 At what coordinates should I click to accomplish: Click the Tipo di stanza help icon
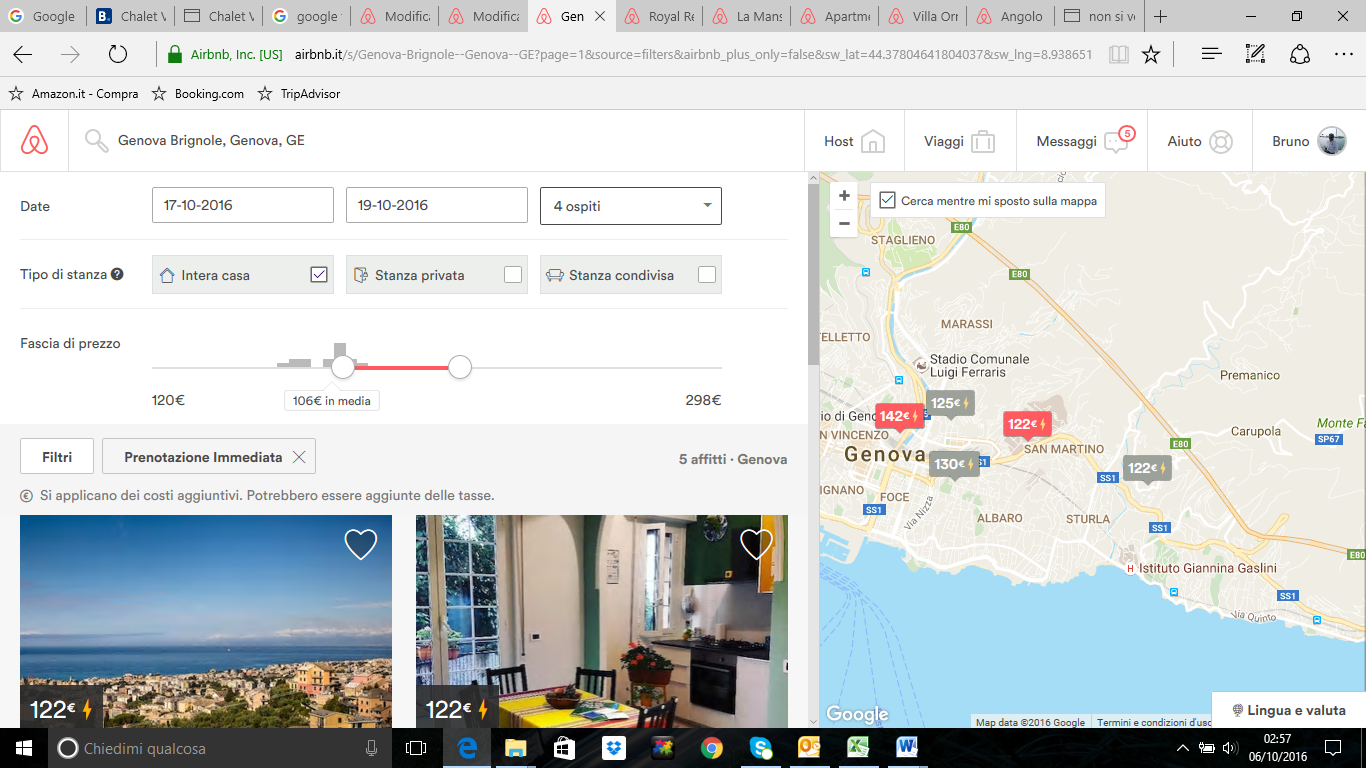(x=117, y=274)
